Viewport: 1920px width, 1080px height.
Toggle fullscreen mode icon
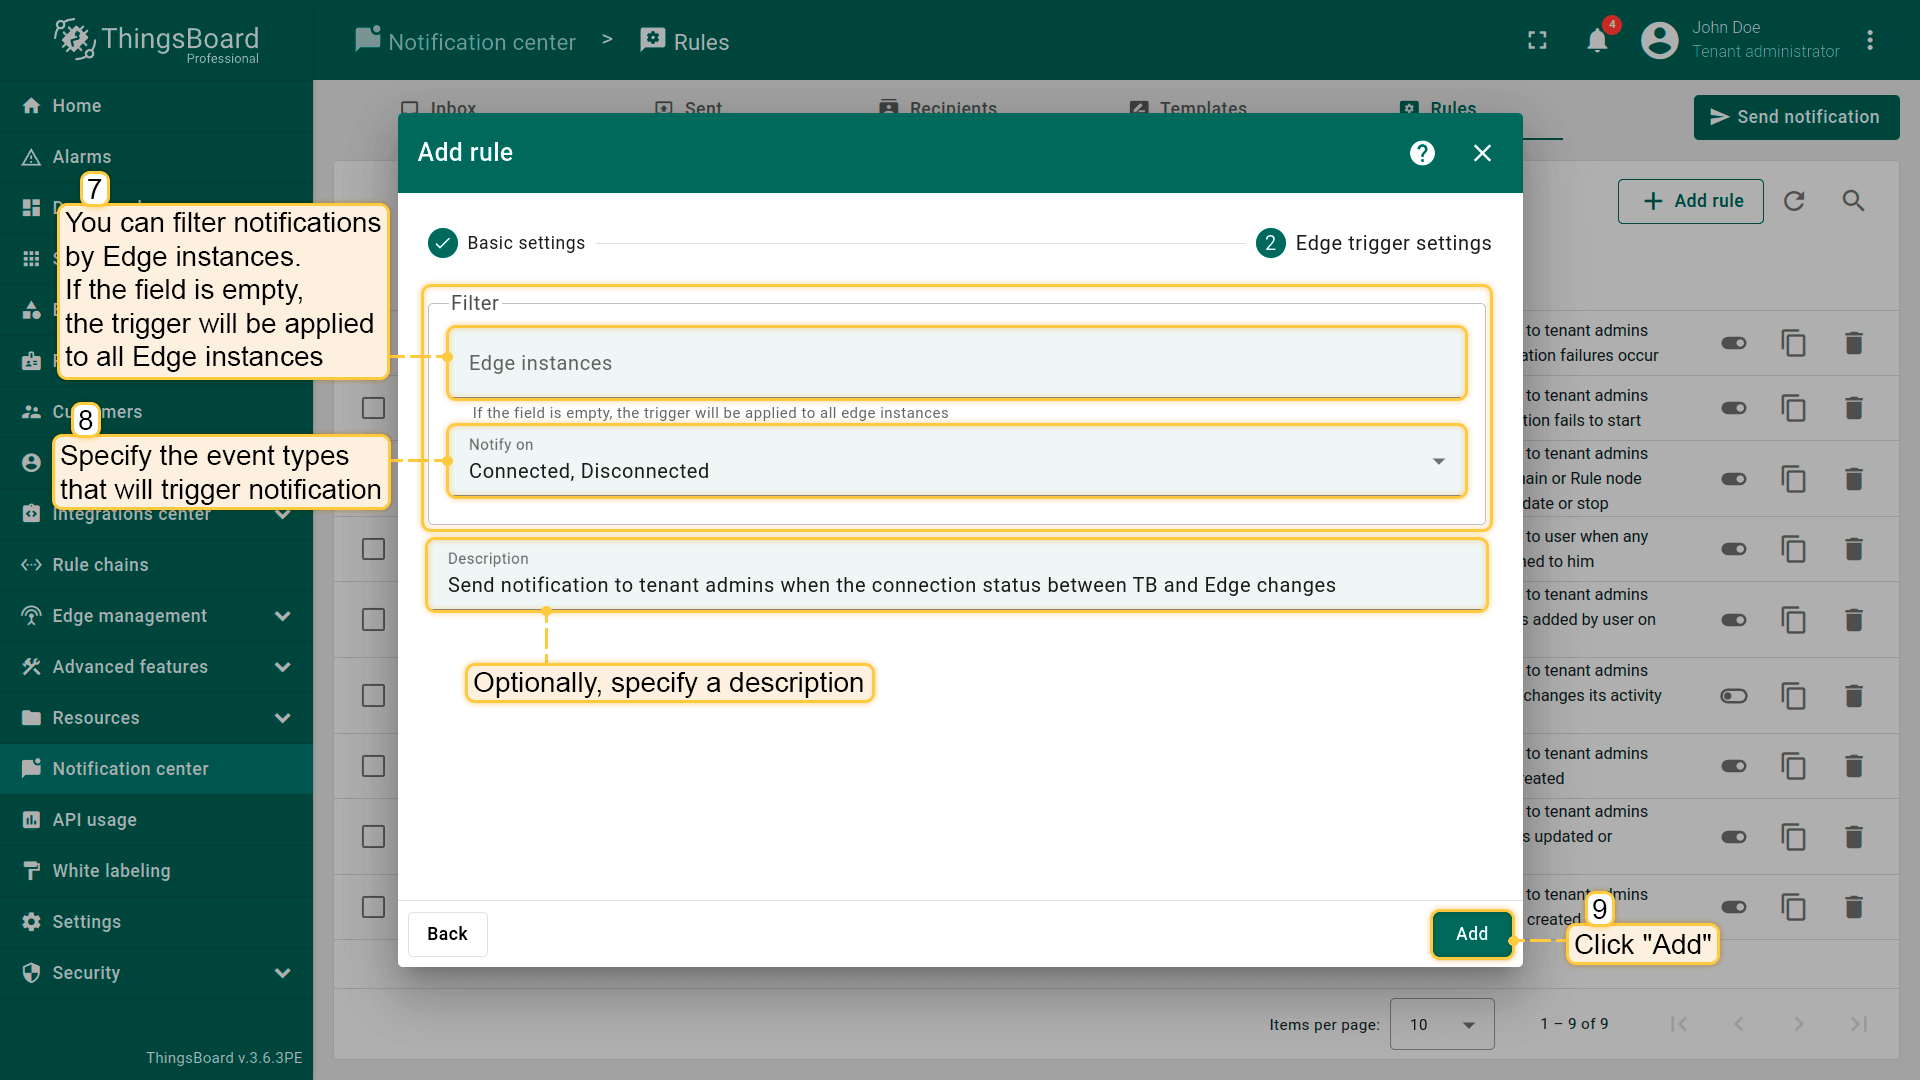(1537, 41)
